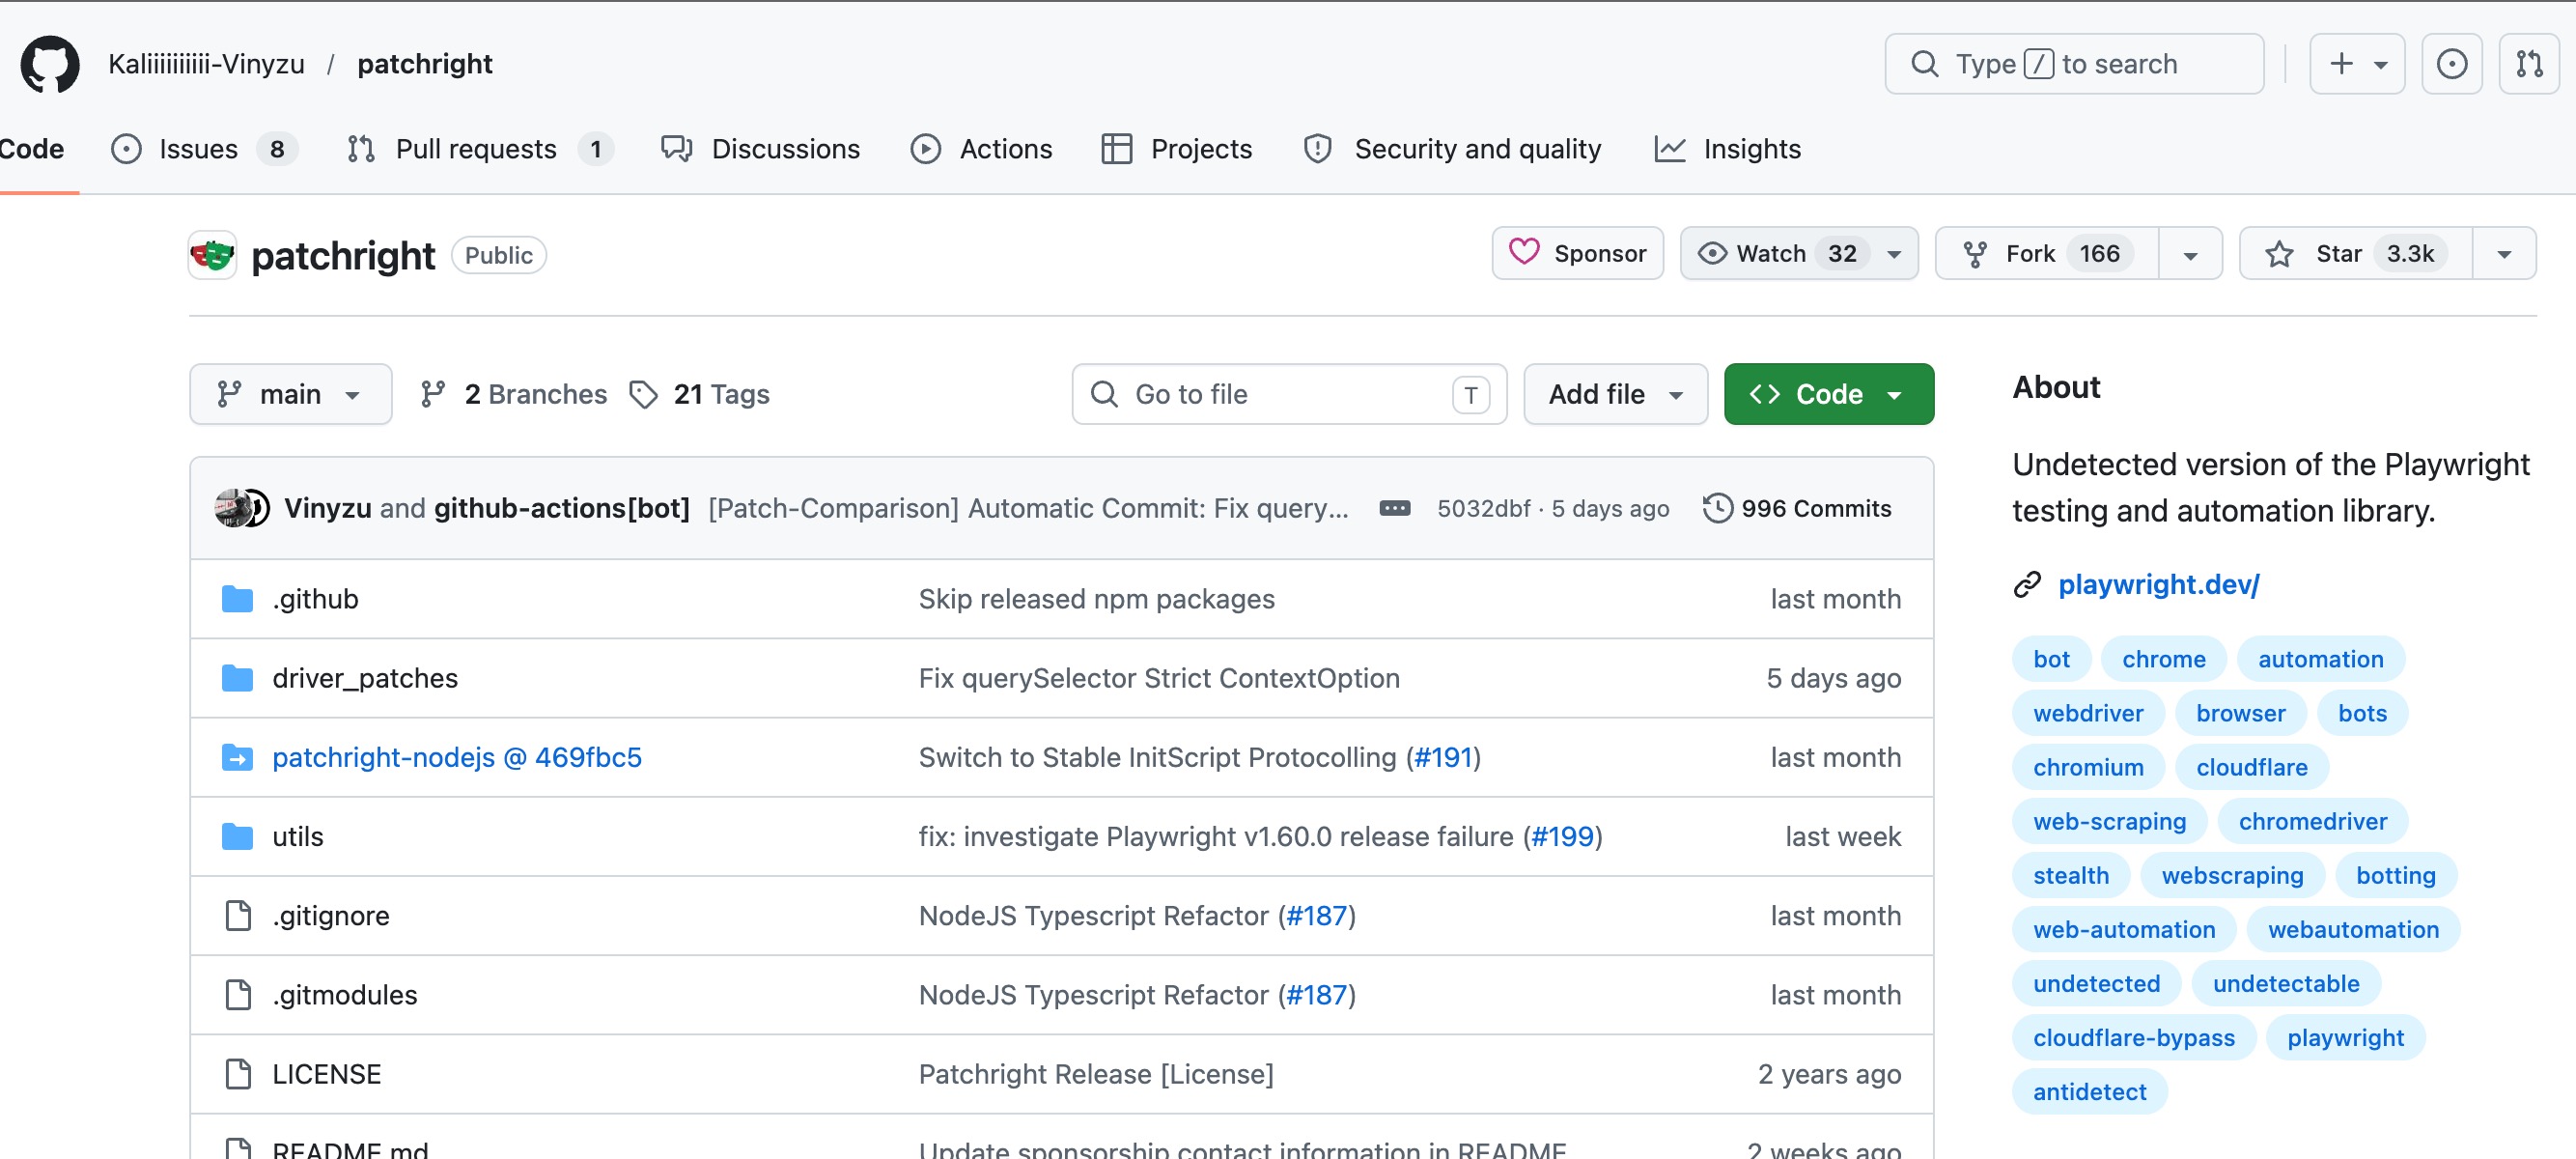Viewport: 2576px width, 1159px height.
Task: Open the utils folder icon
Action: [237, 836]
